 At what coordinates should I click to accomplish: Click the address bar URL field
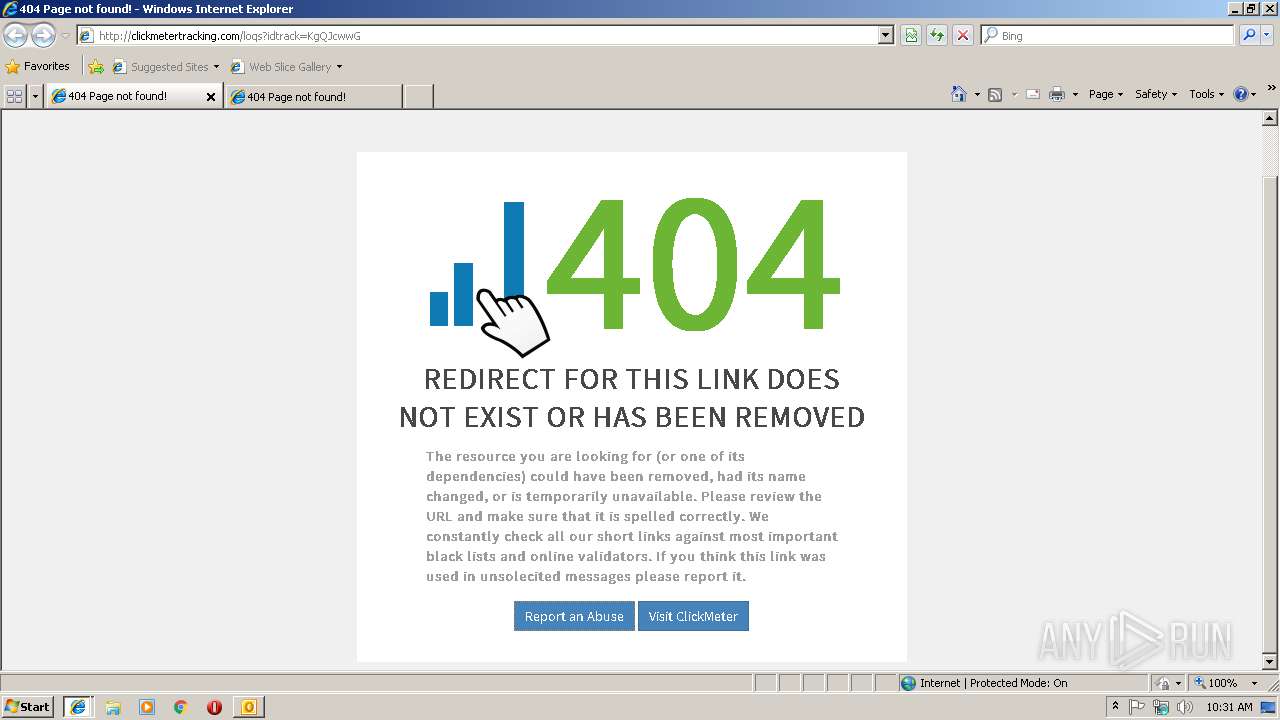pyautogui.click(x=478, y=35)
